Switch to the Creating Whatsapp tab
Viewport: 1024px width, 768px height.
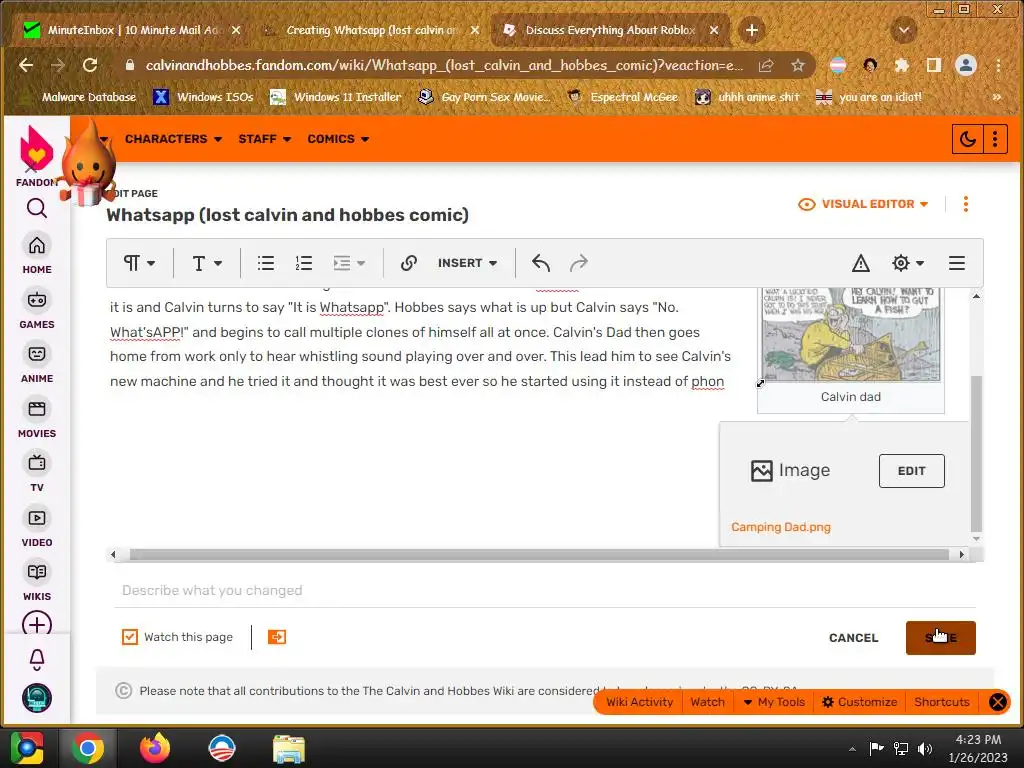point(372,30)
